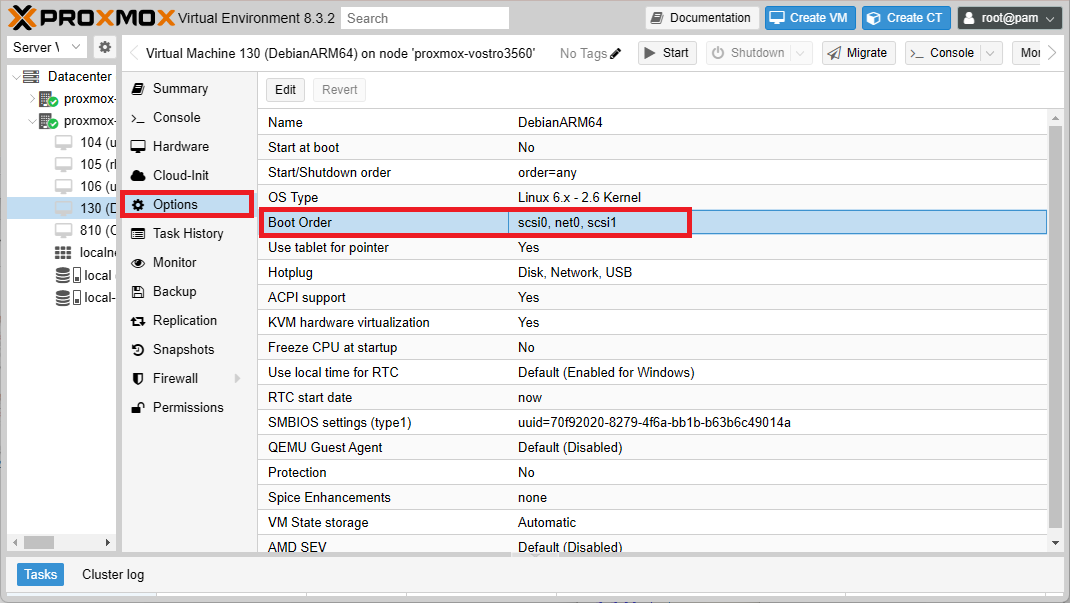Image resolution: width=1070 pixels, height=603 pixels.
Task: Select the KVM hardware virtualization row
Action: 652,322
